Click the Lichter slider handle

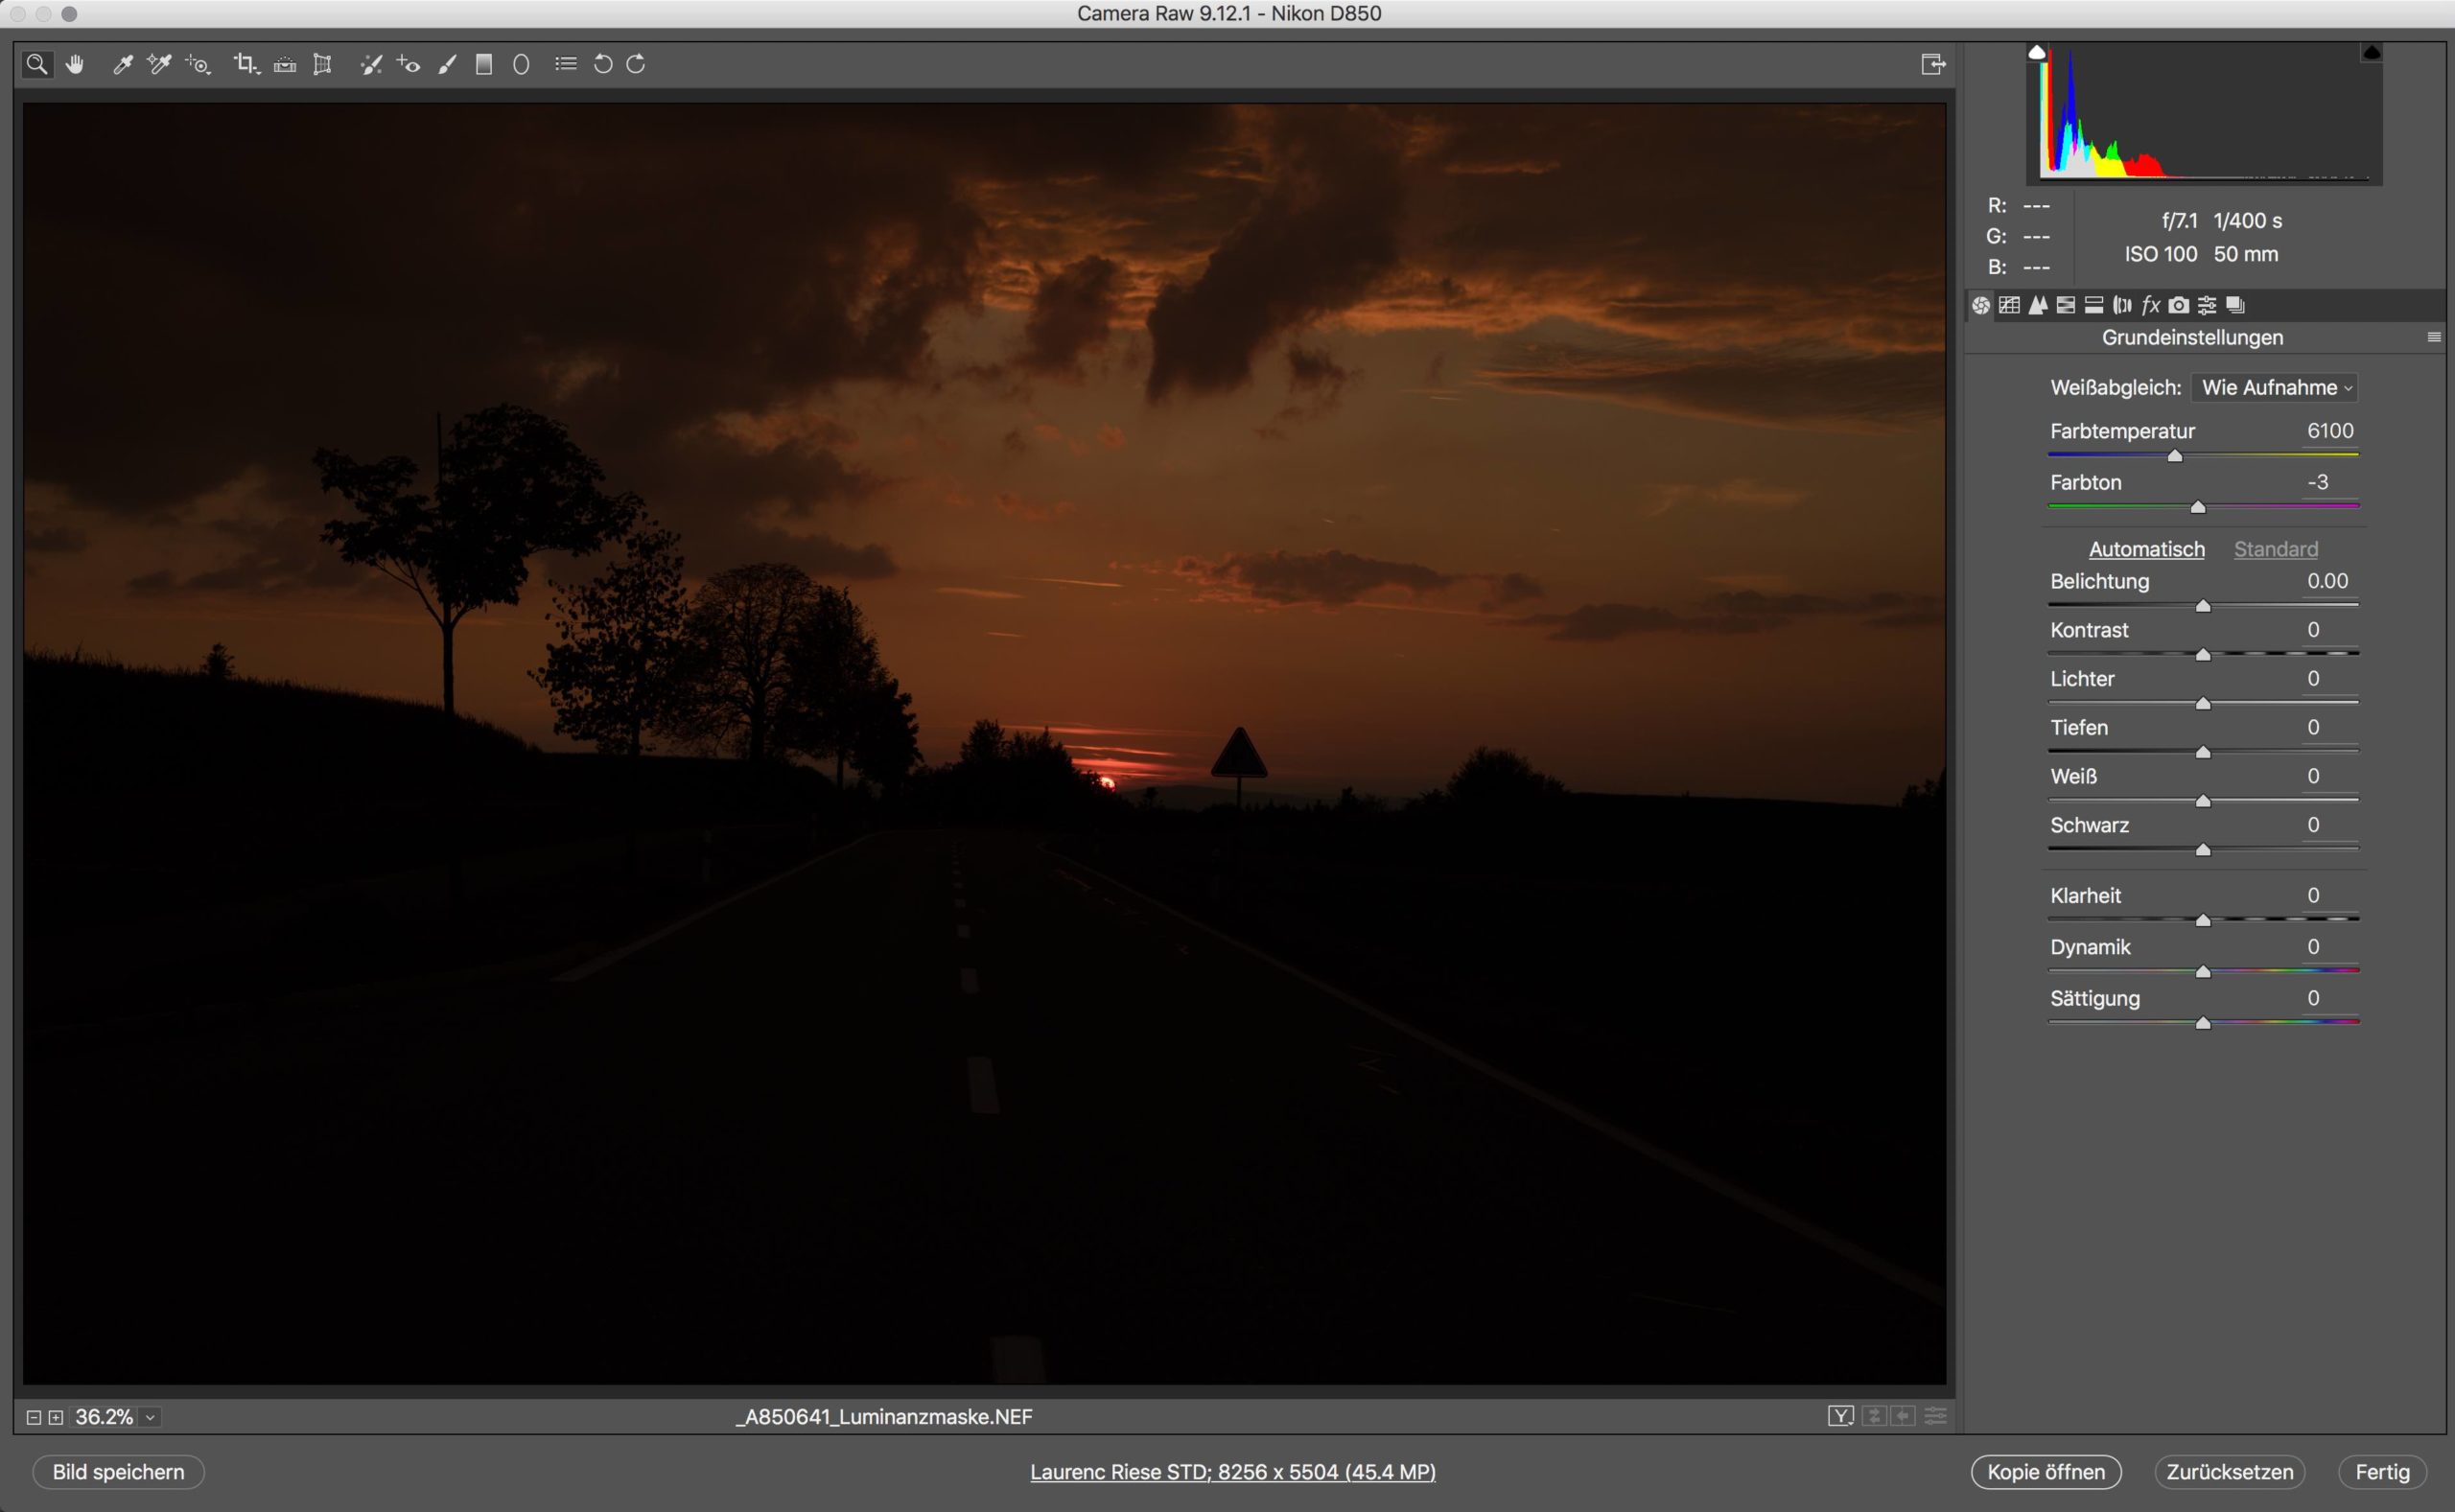2203,704
